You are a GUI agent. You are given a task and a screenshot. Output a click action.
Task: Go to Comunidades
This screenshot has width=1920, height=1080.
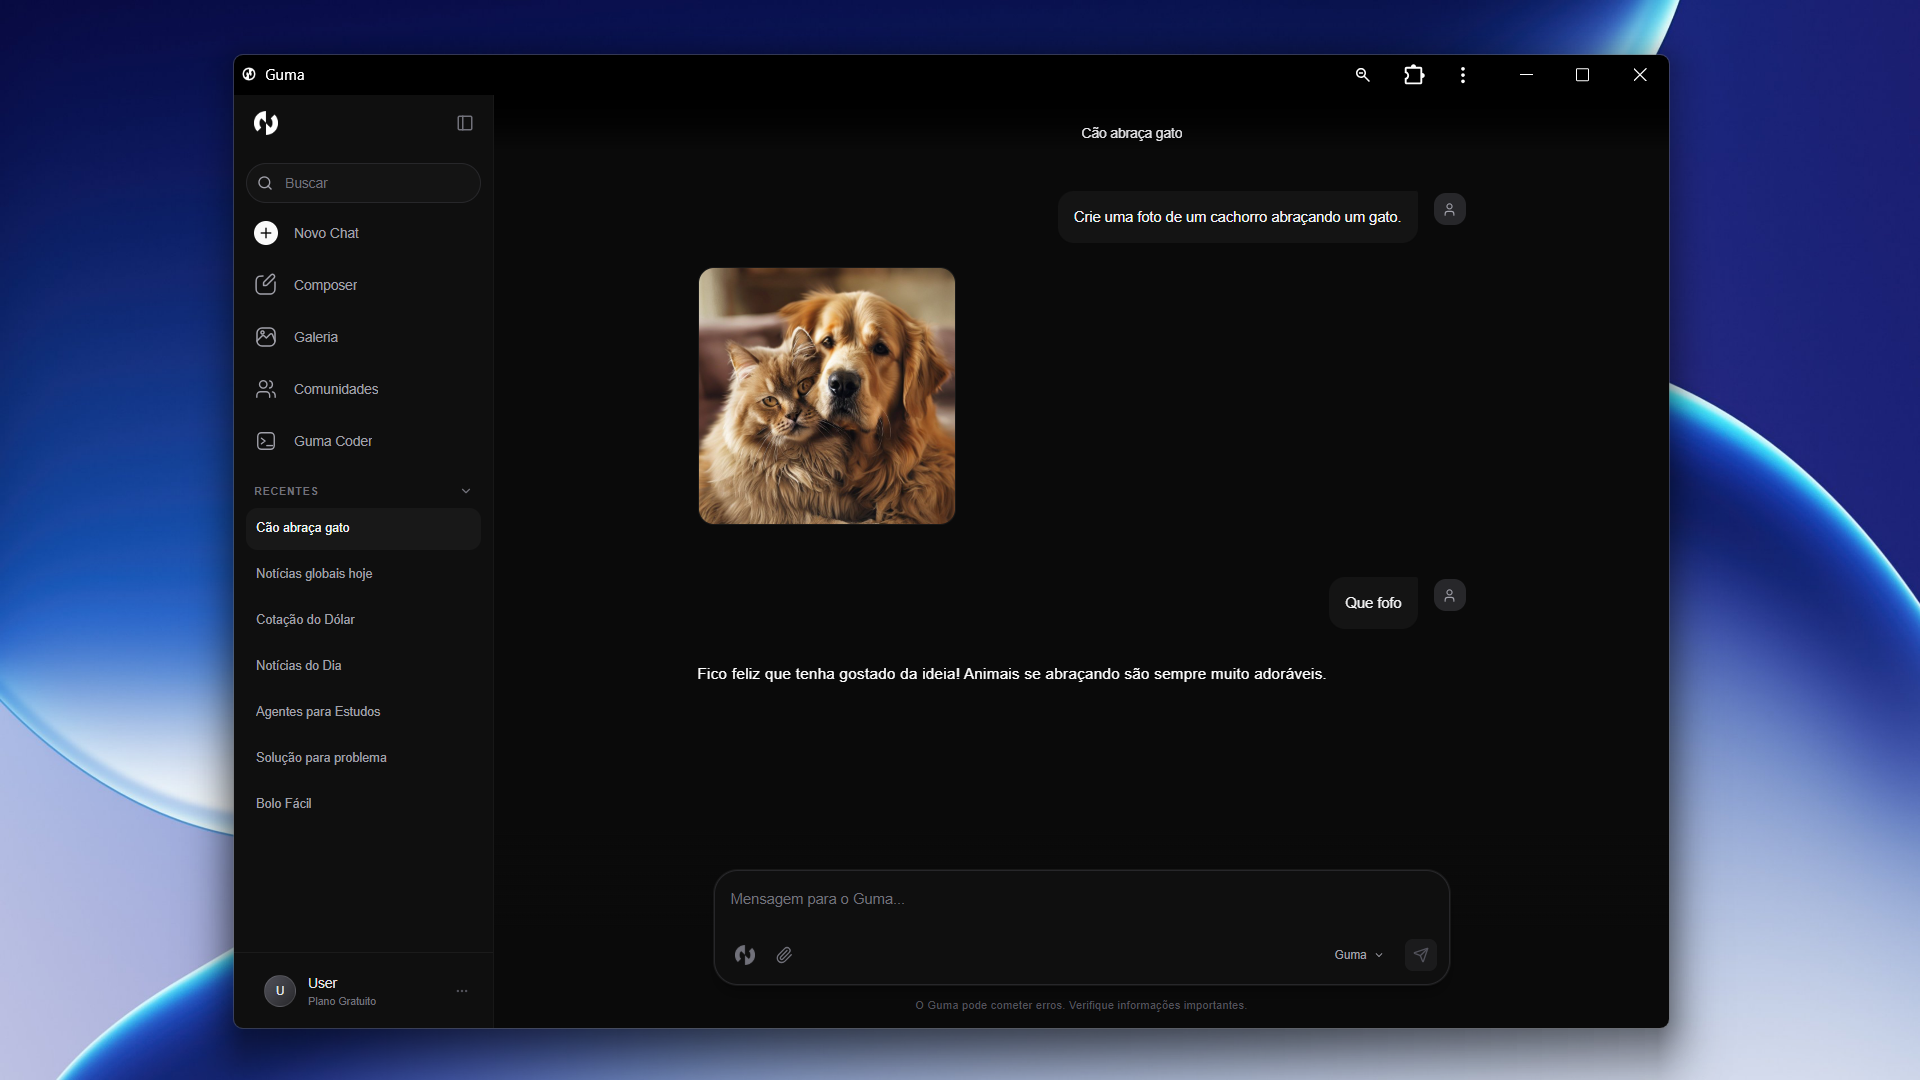pos(336,389)
